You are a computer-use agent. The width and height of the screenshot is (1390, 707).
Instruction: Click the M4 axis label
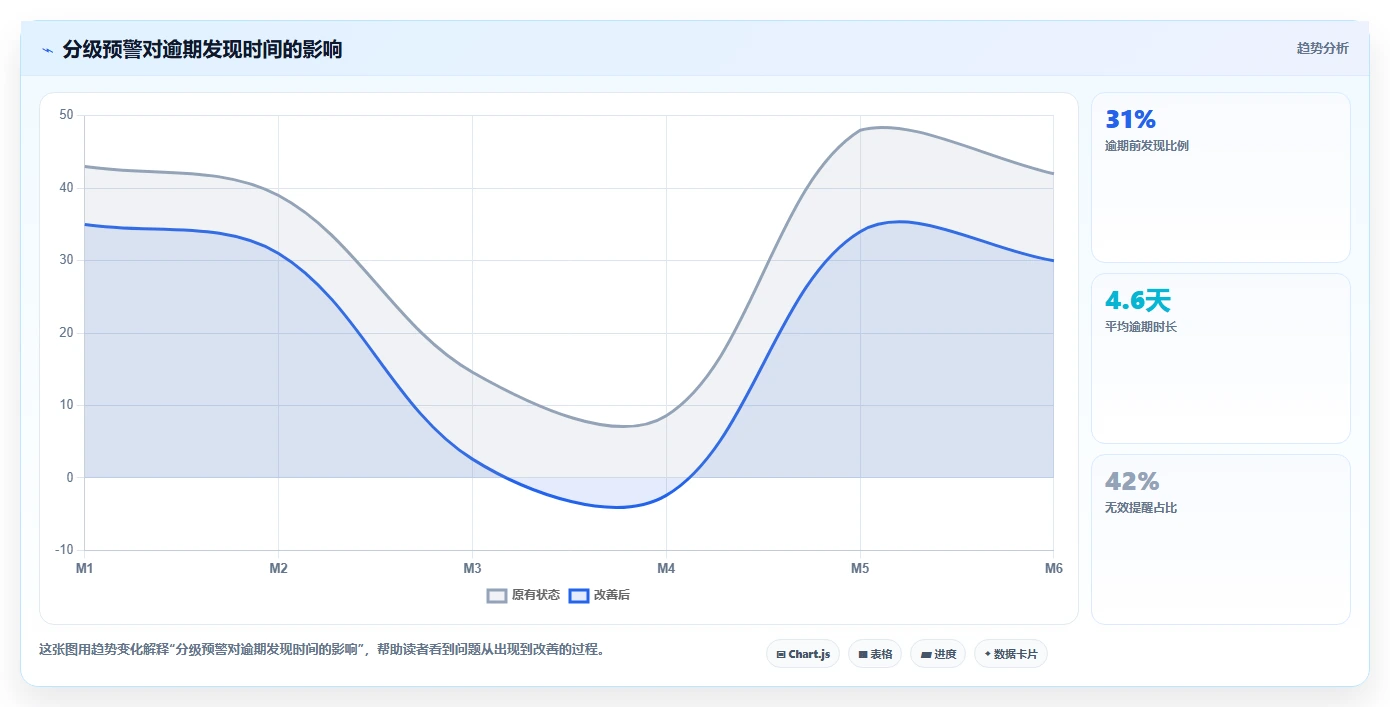666,568
